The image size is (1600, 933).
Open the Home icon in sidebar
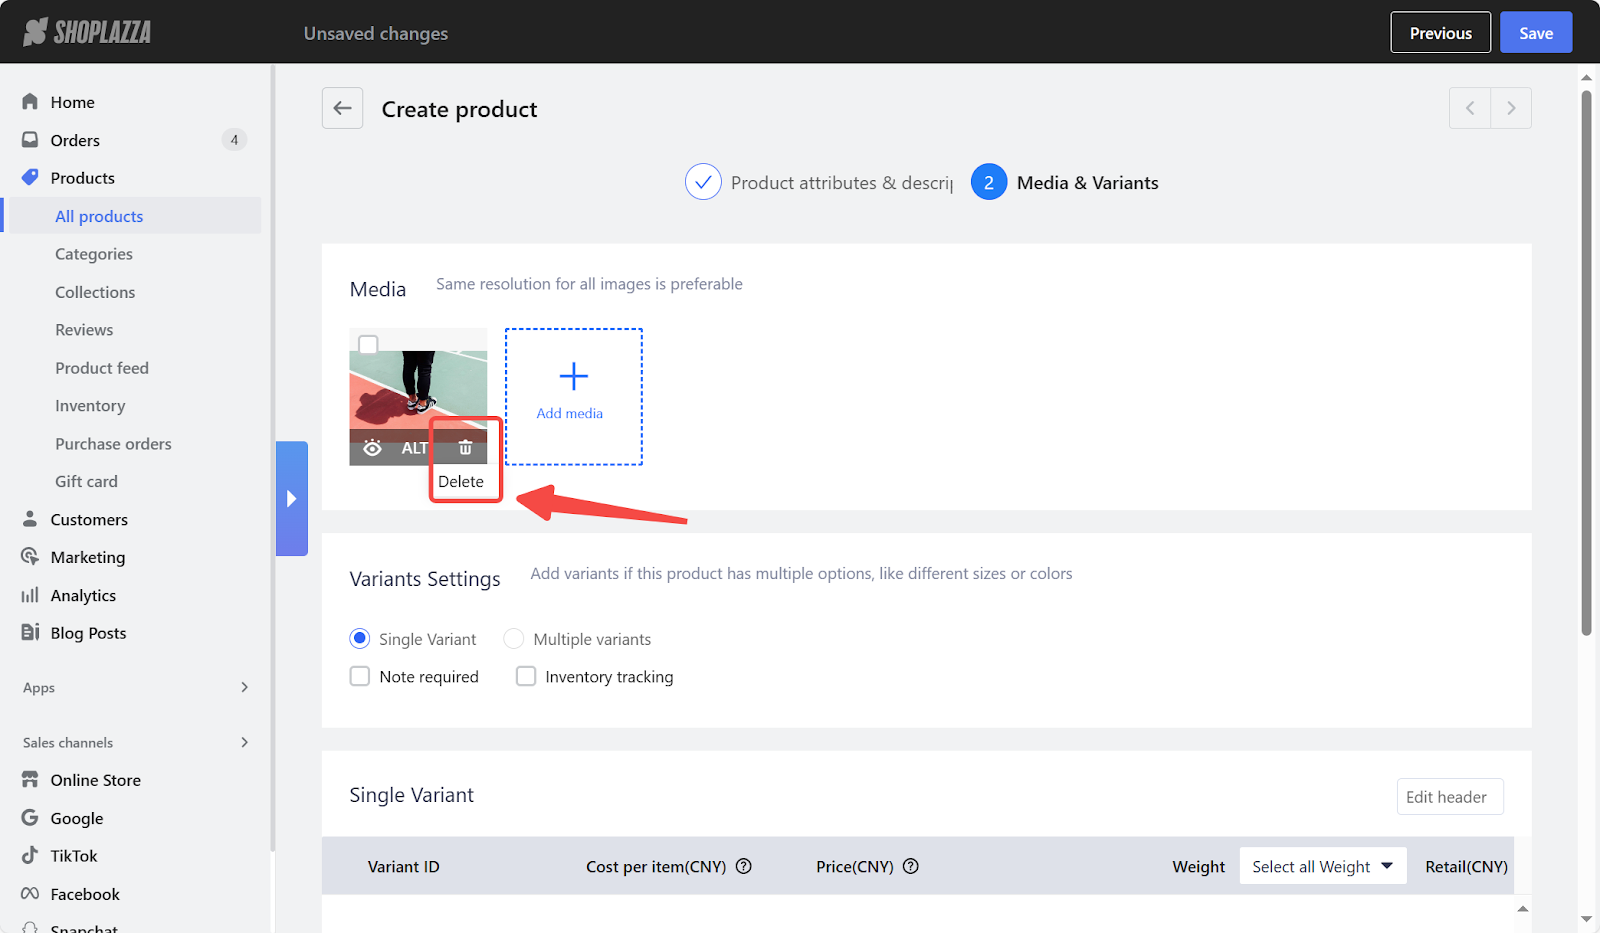tap(30, 102)
